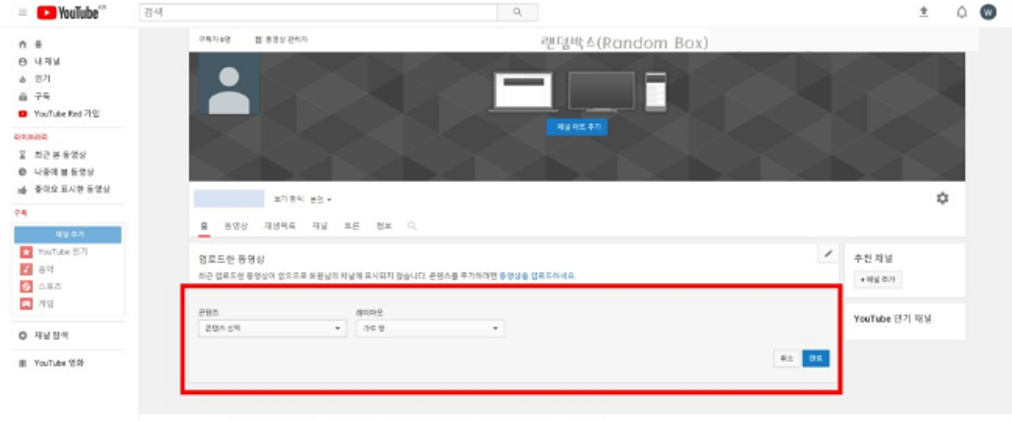Click the channel profile picture placeholder
This screenshot has width=1012, height=421.
pyautogui.click(x=229, y=84)
